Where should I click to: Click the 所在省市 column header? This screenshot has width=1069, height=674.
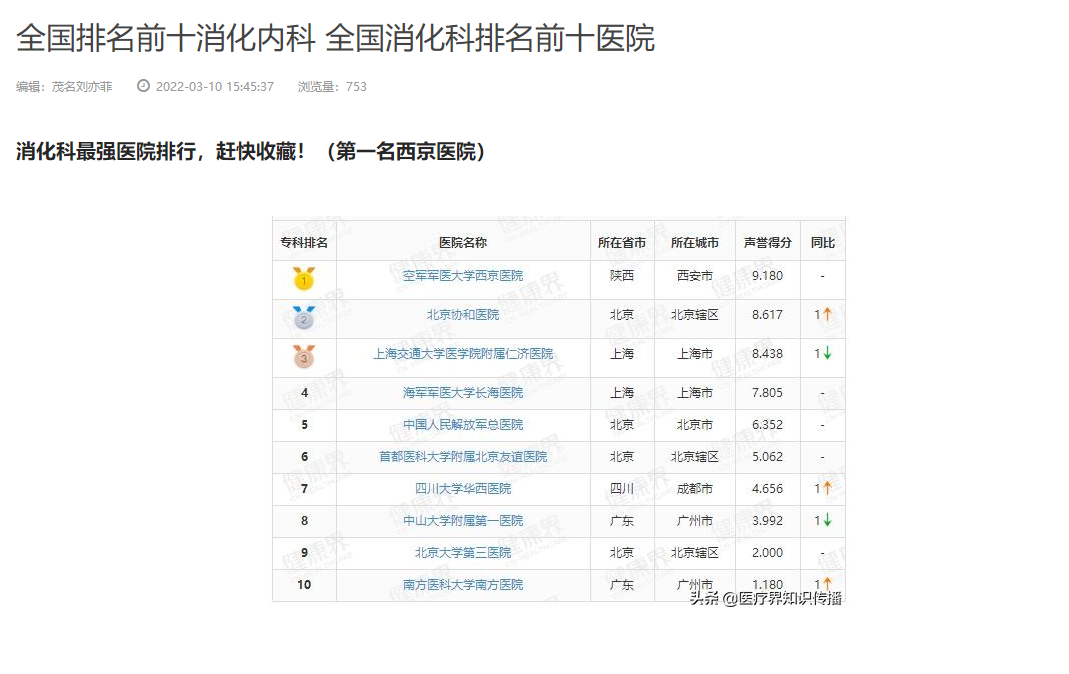click(x=622, y=243)
